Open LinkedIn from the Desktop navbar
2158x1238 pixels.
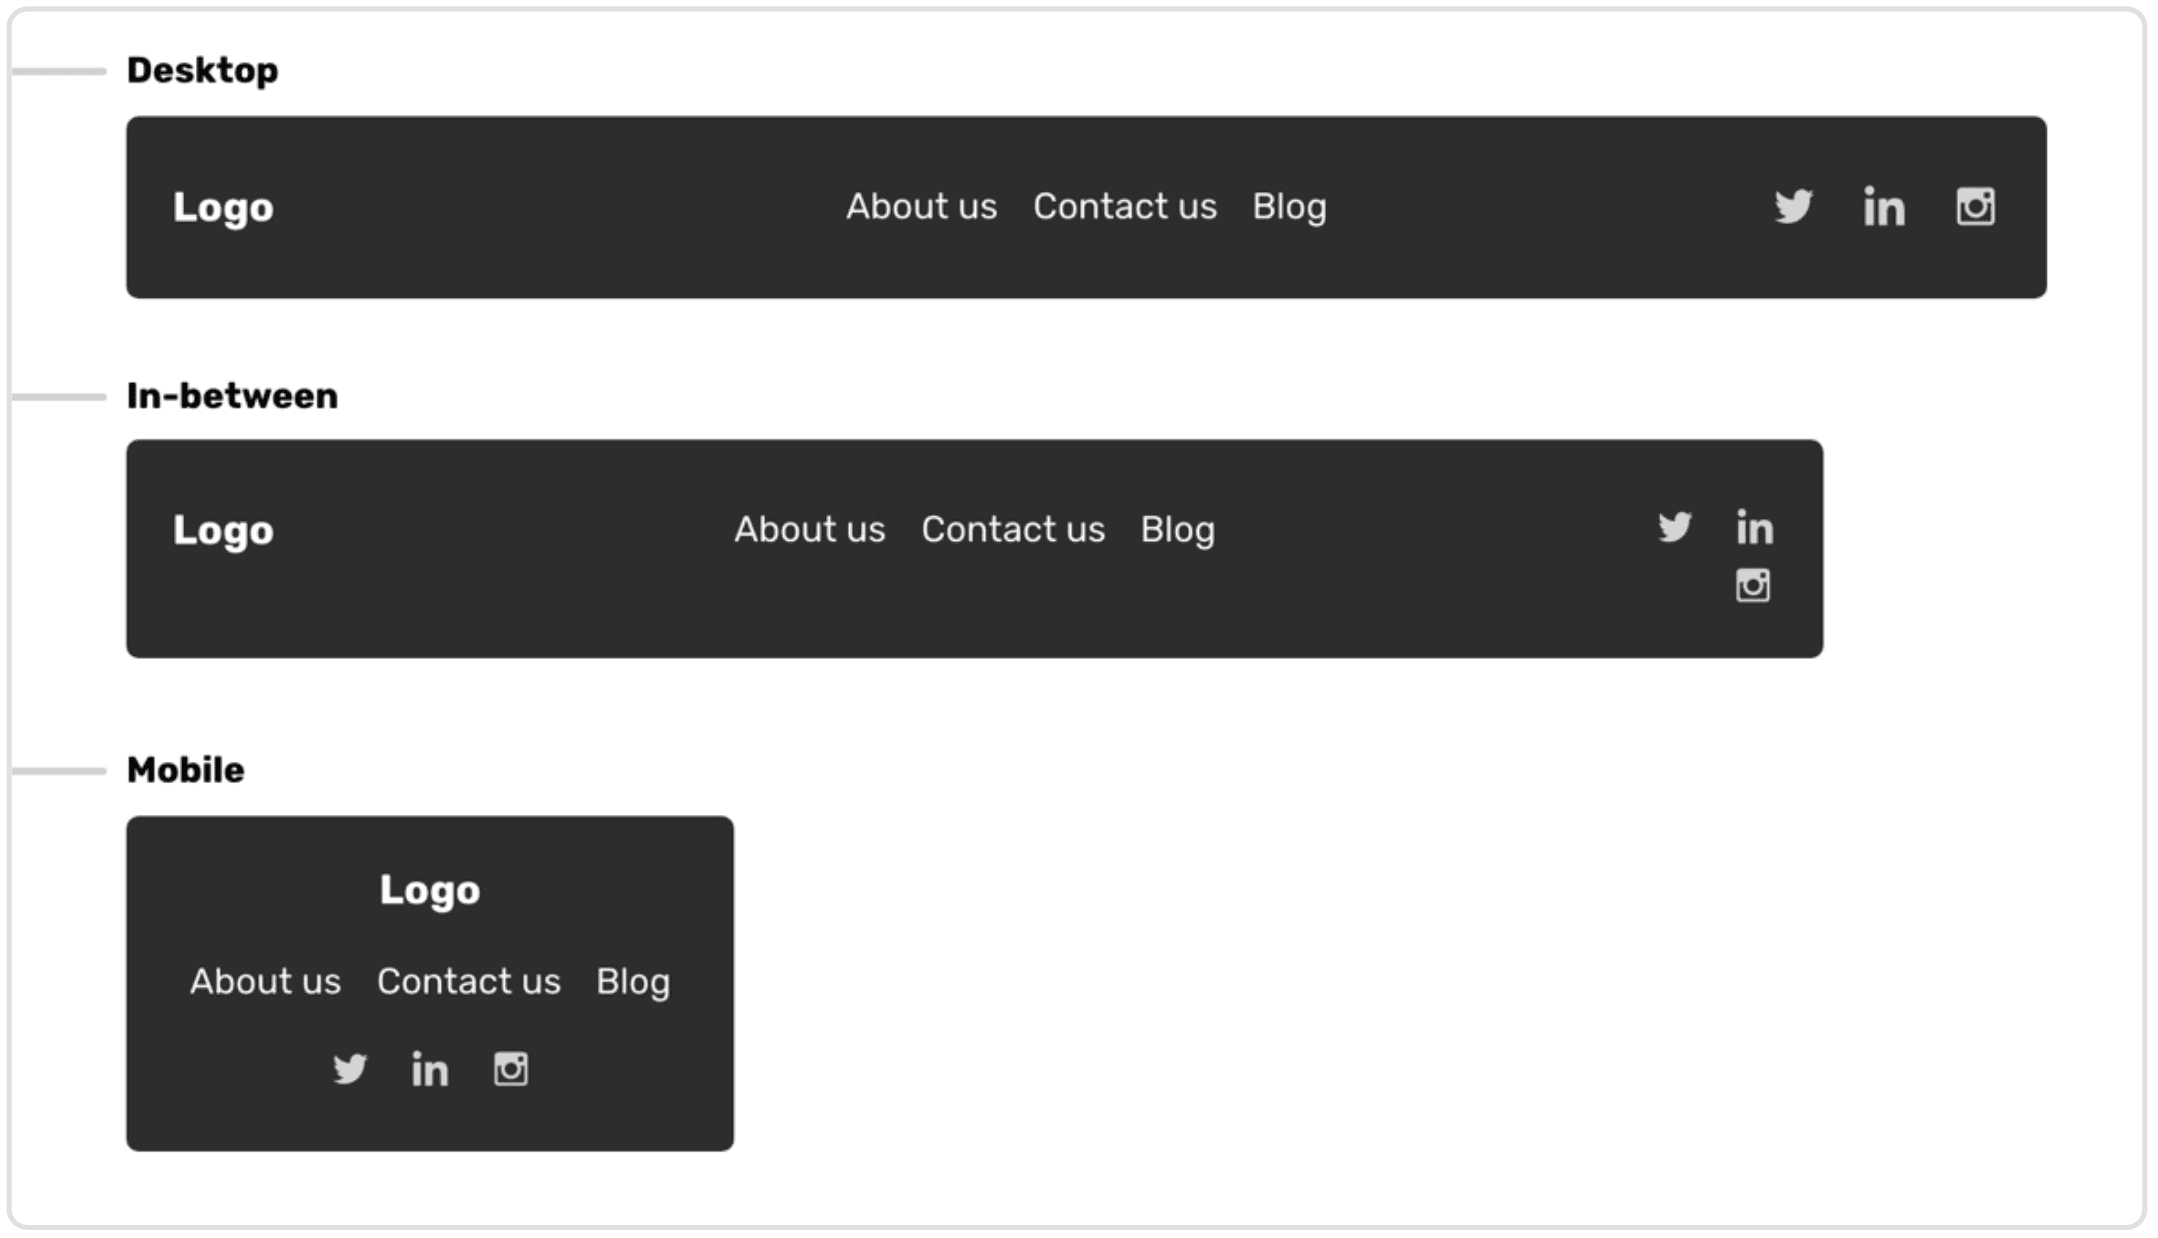(1884, 207)
